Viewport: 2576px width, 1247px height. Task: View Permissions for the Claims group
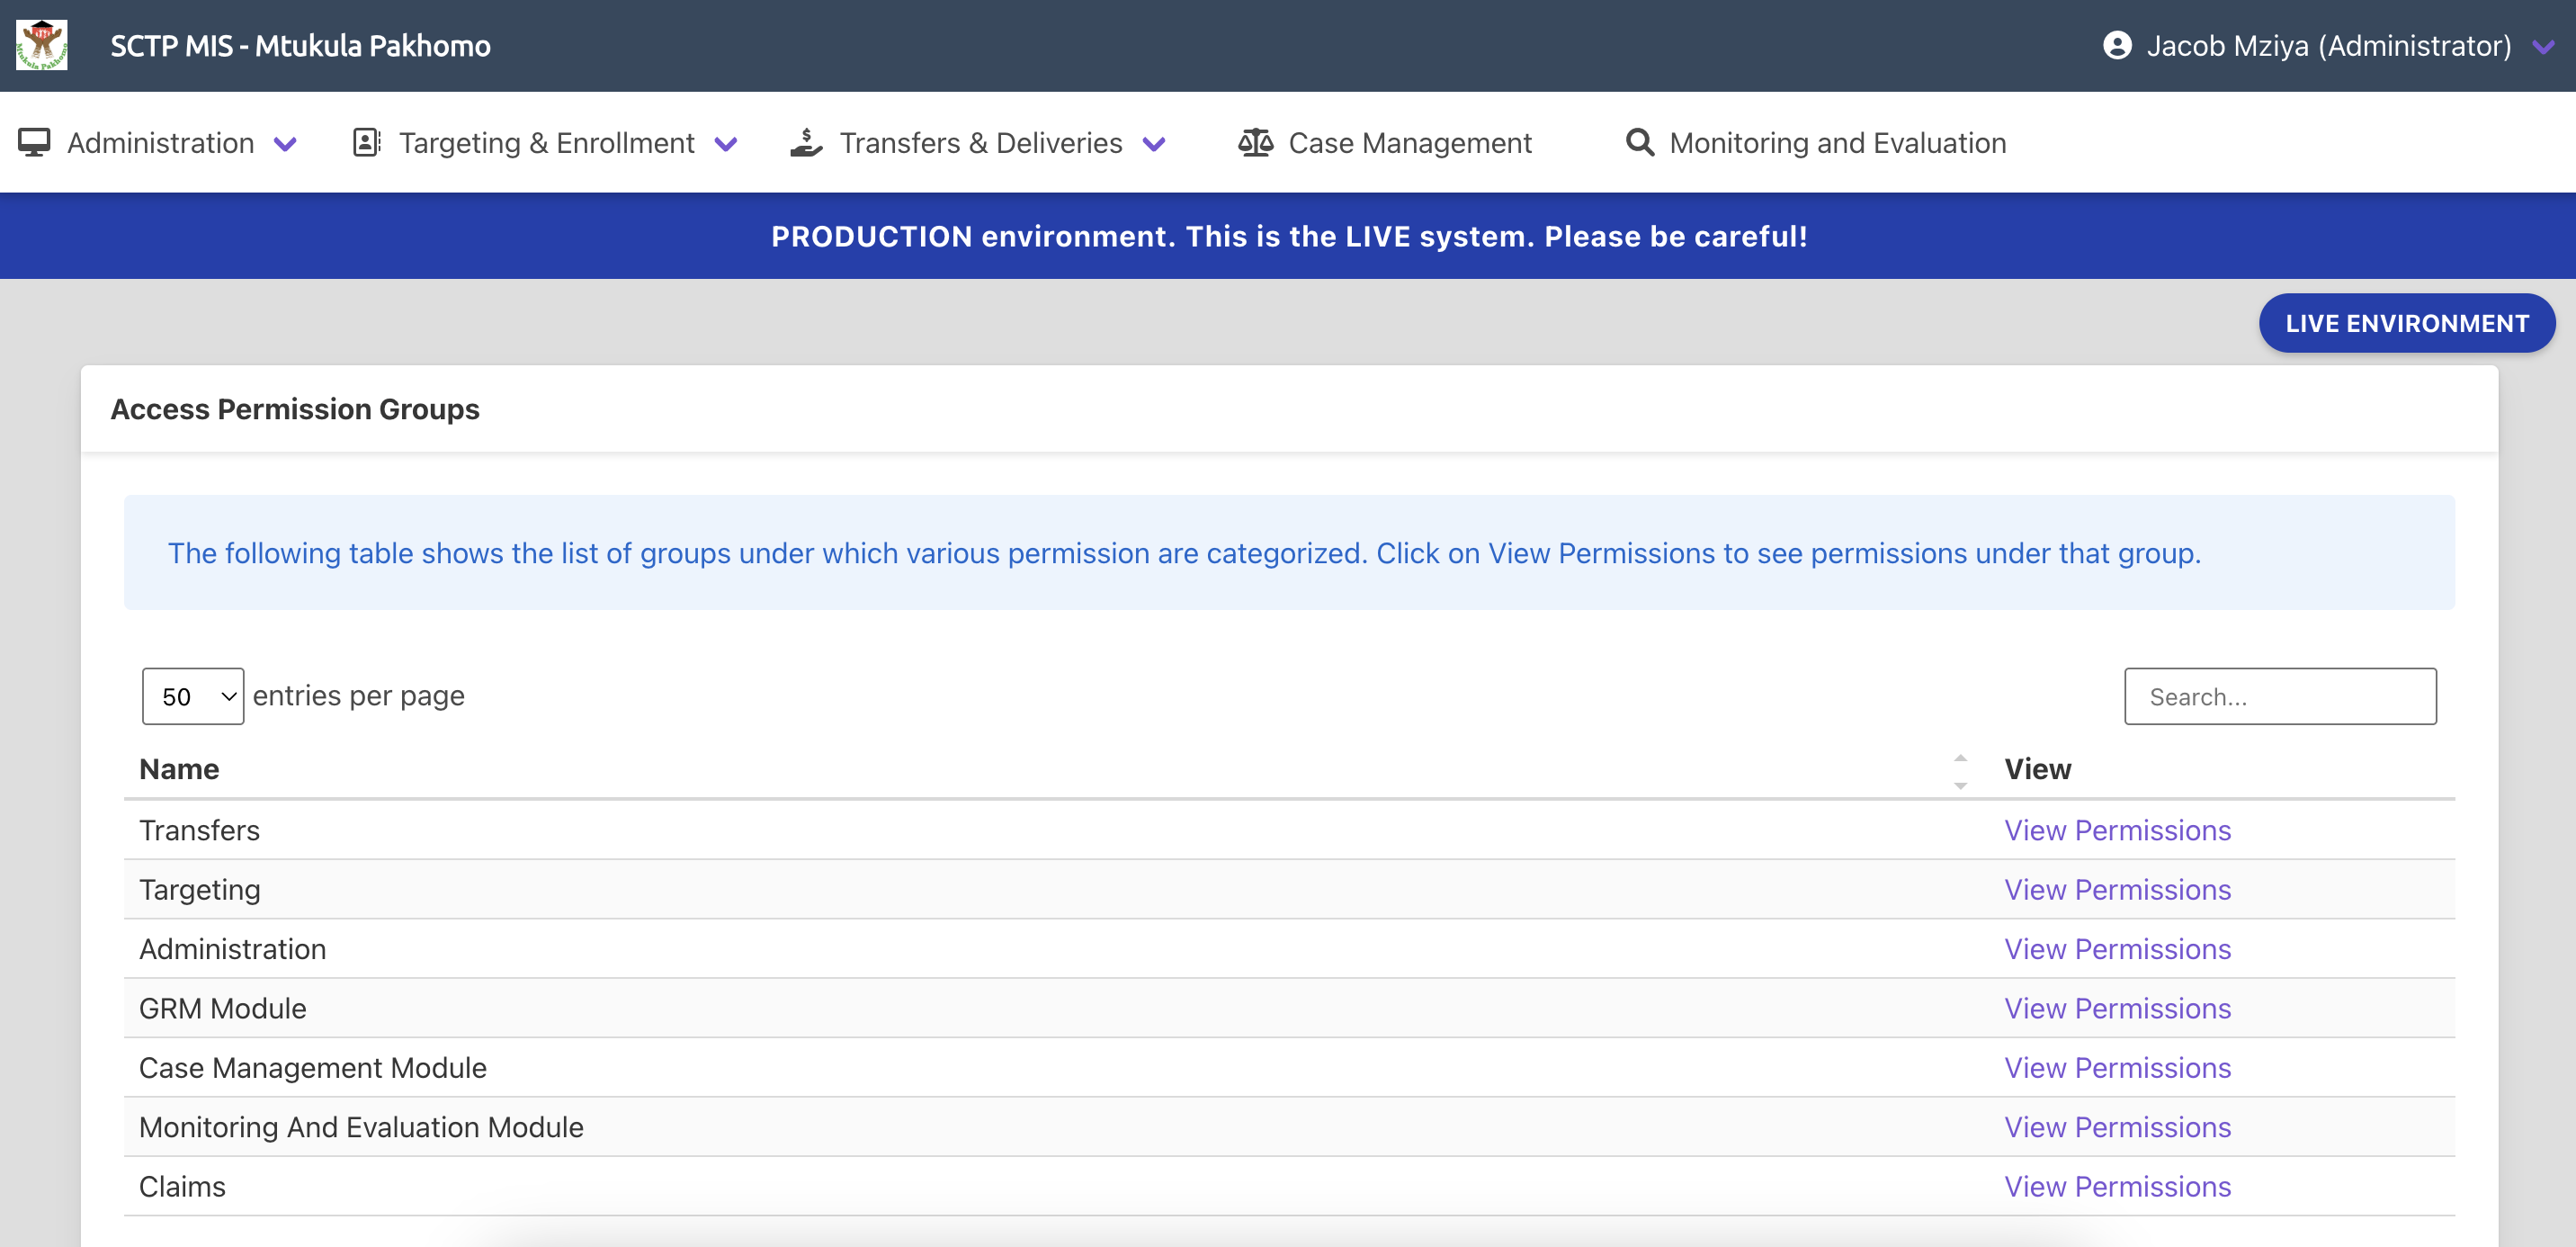point(2116,1186)
